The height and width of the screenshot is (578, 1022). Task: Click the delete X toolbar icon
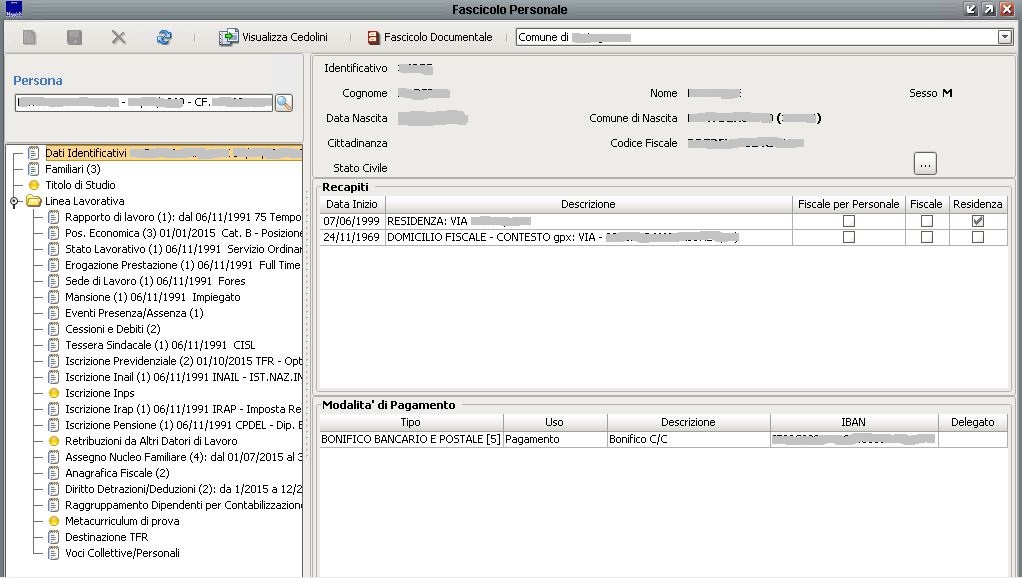118,37
